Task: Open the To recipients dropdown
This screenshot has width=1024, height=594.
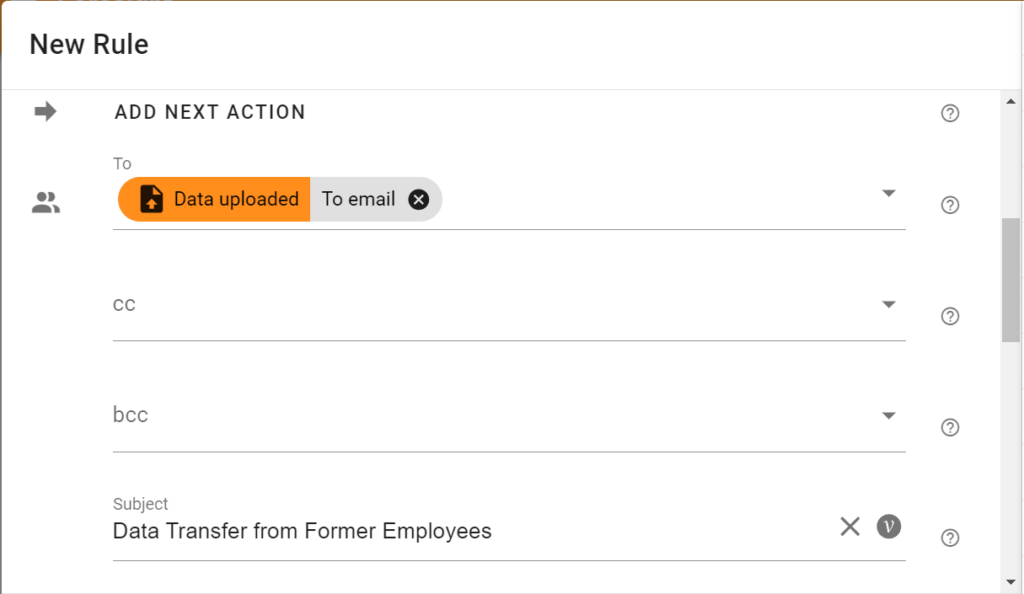Action: click(889, 195)
